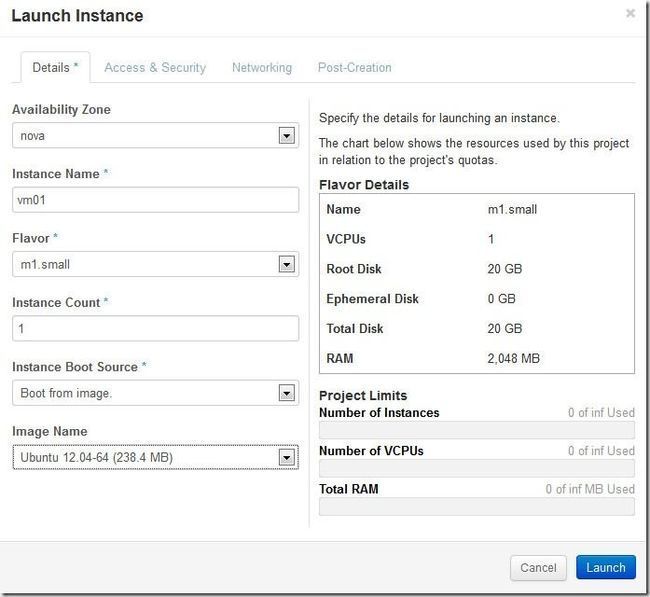Expand the m1.small flavor combo box

155,265
